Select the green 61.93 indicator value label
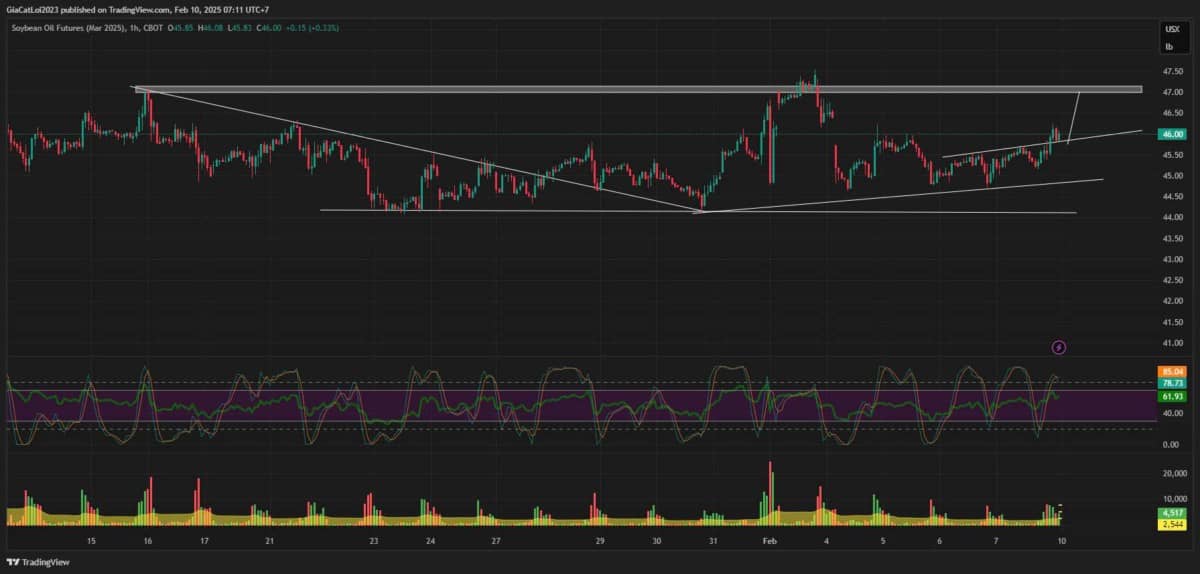1200x574 pixels. pyautogui.click(x=1173, y=397)
